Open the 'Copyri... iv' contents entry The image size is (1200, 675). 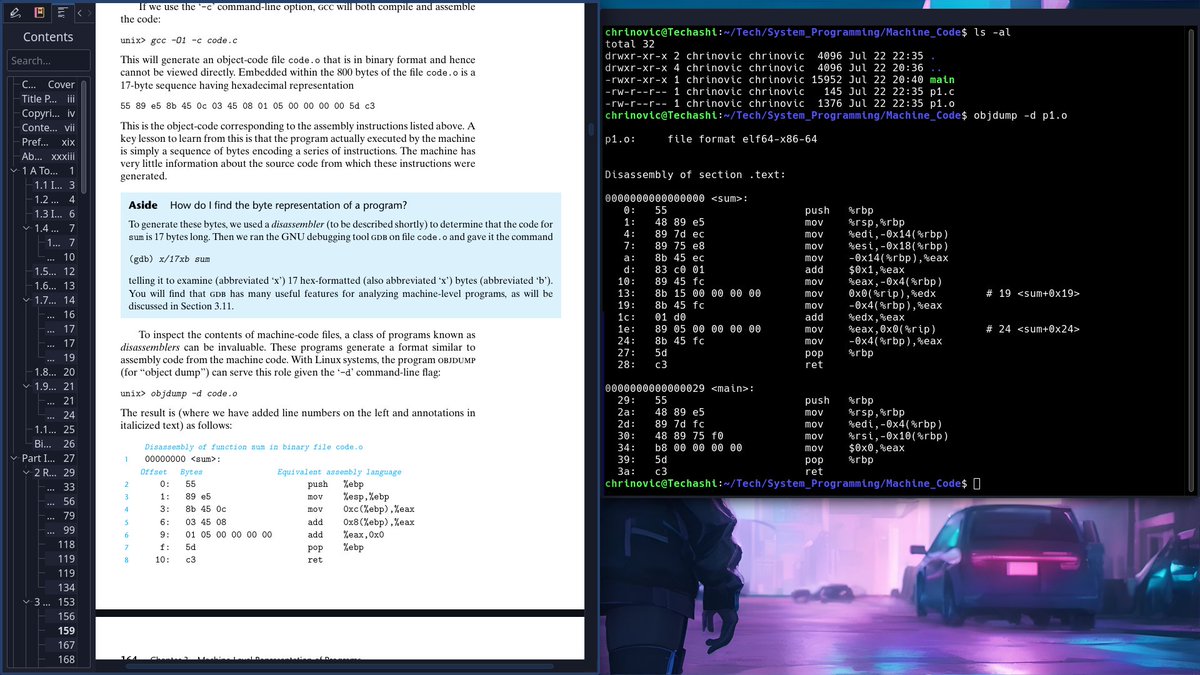tap(48, 114)
